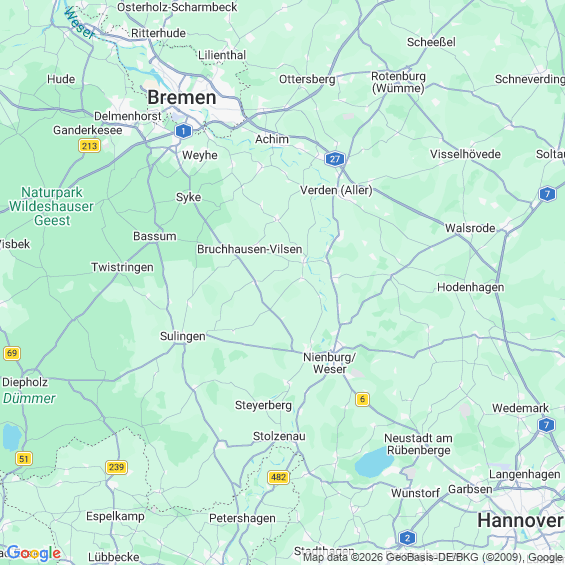Click the Map data copyright text
The height and width of the screenshot is (565, 565).
(x=434, y=557)
